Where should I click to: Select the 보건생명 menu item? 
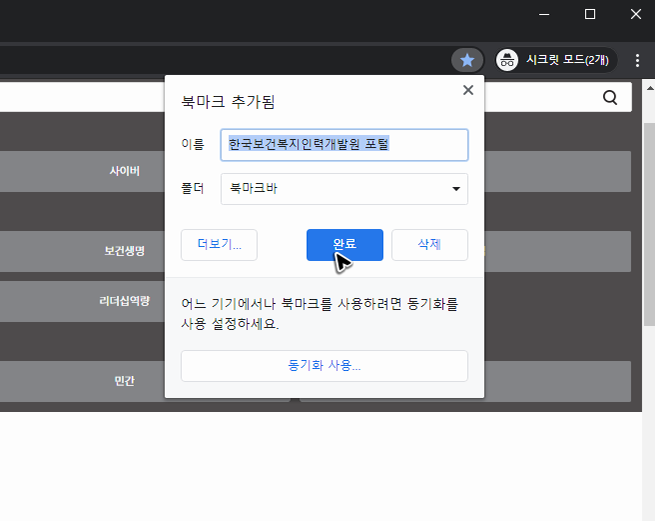(124, 251)
